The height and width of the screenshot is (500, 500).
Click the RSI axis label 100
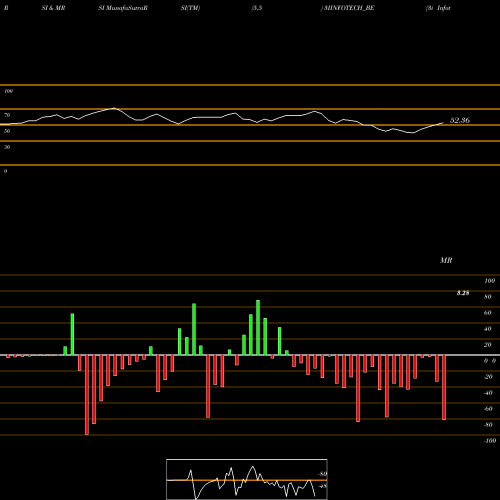click(9, 91)
